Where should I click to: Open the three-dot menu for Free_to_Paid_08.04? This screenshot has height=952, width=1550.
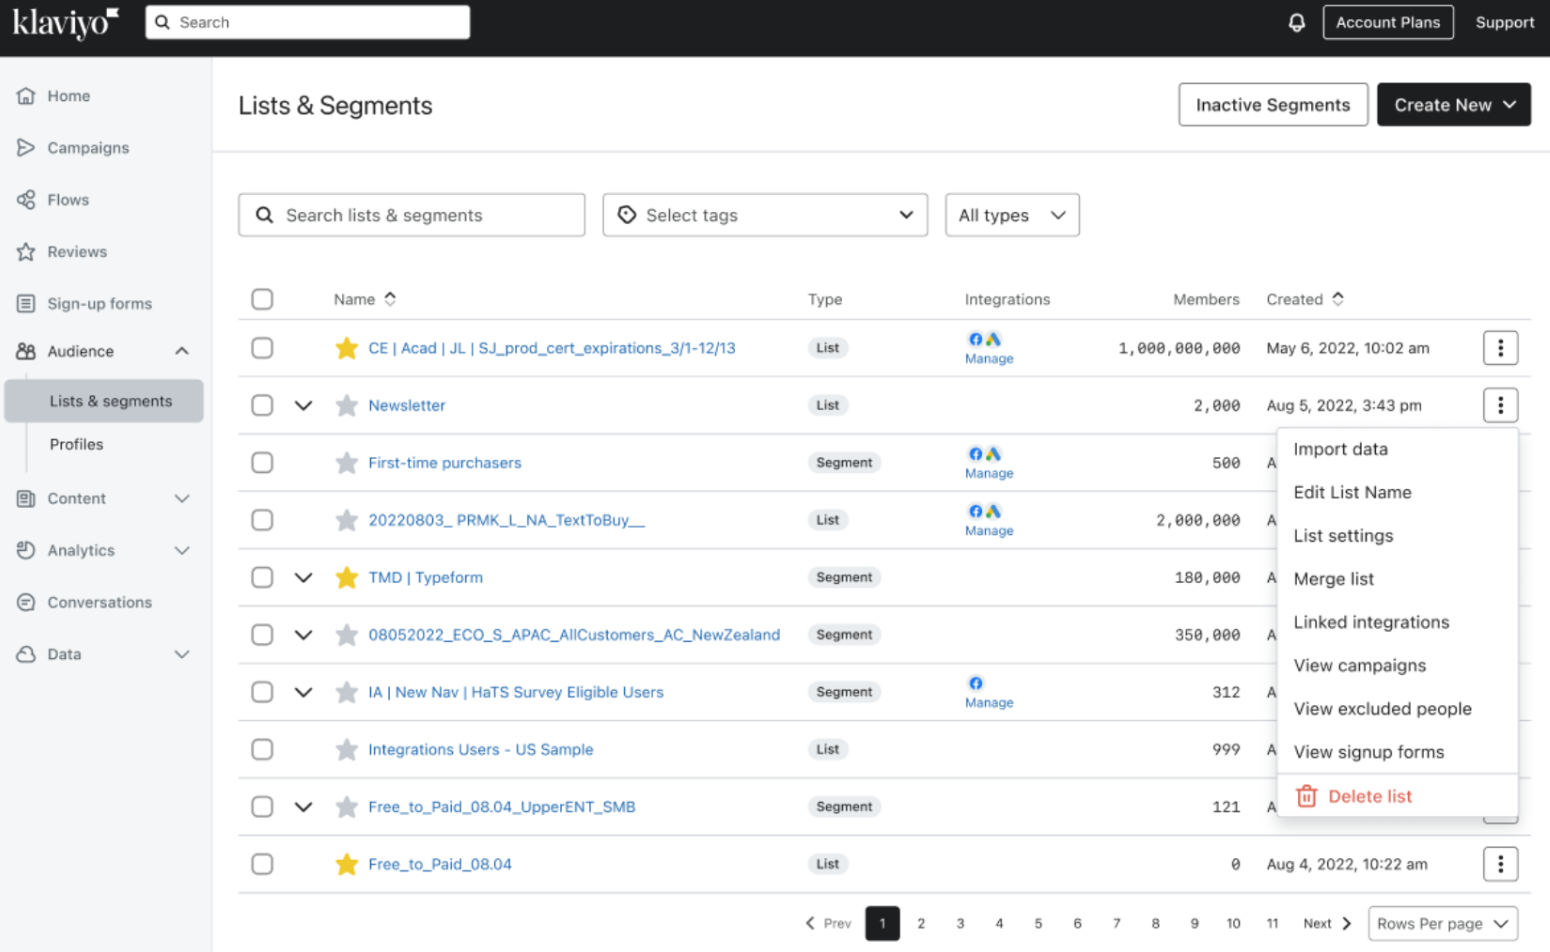1500,864
